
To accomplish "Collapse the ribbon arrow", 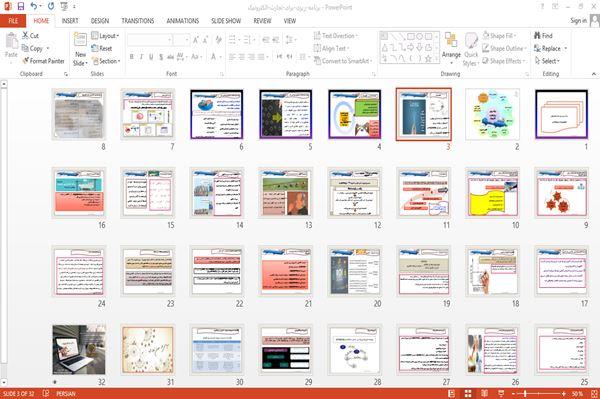I will [593, 74].
